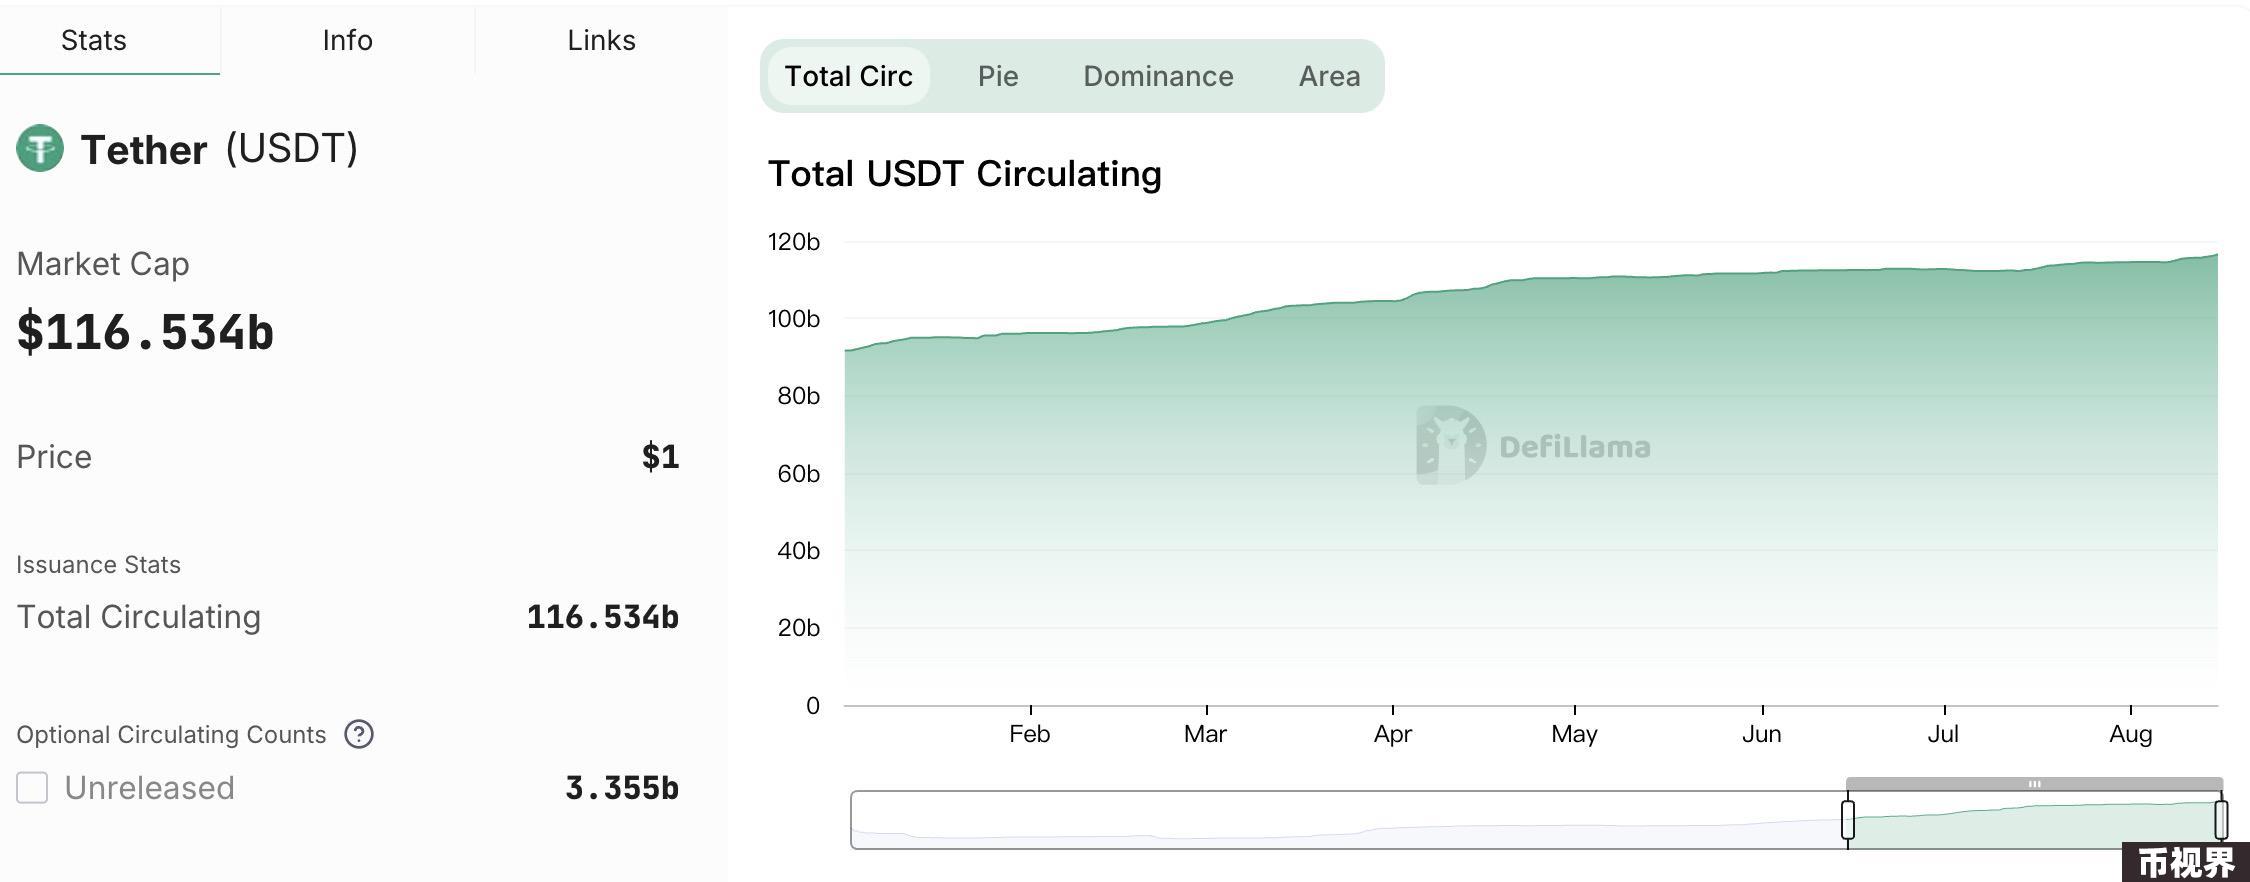Switch chart to Pie view
This screenshot has width=2250, height=882.
(998, 76)
